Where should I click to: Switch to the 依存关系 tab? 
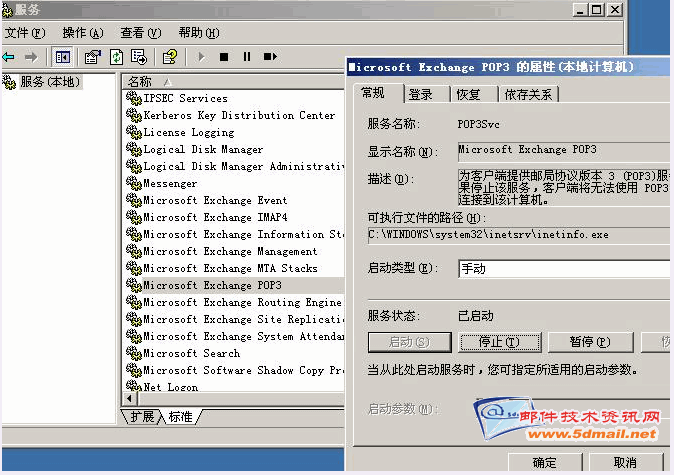click(x=529, y=95)
